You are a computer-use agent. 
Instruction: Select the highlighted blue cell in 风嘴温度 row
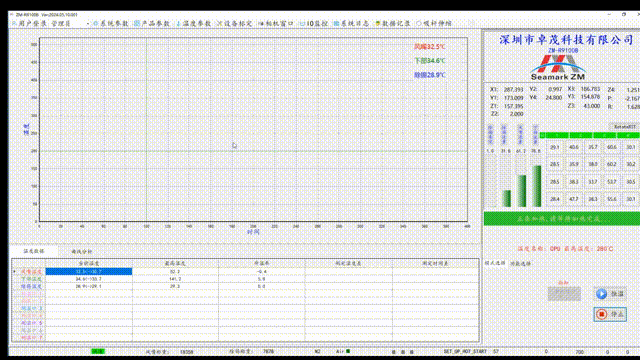(89, 271)
